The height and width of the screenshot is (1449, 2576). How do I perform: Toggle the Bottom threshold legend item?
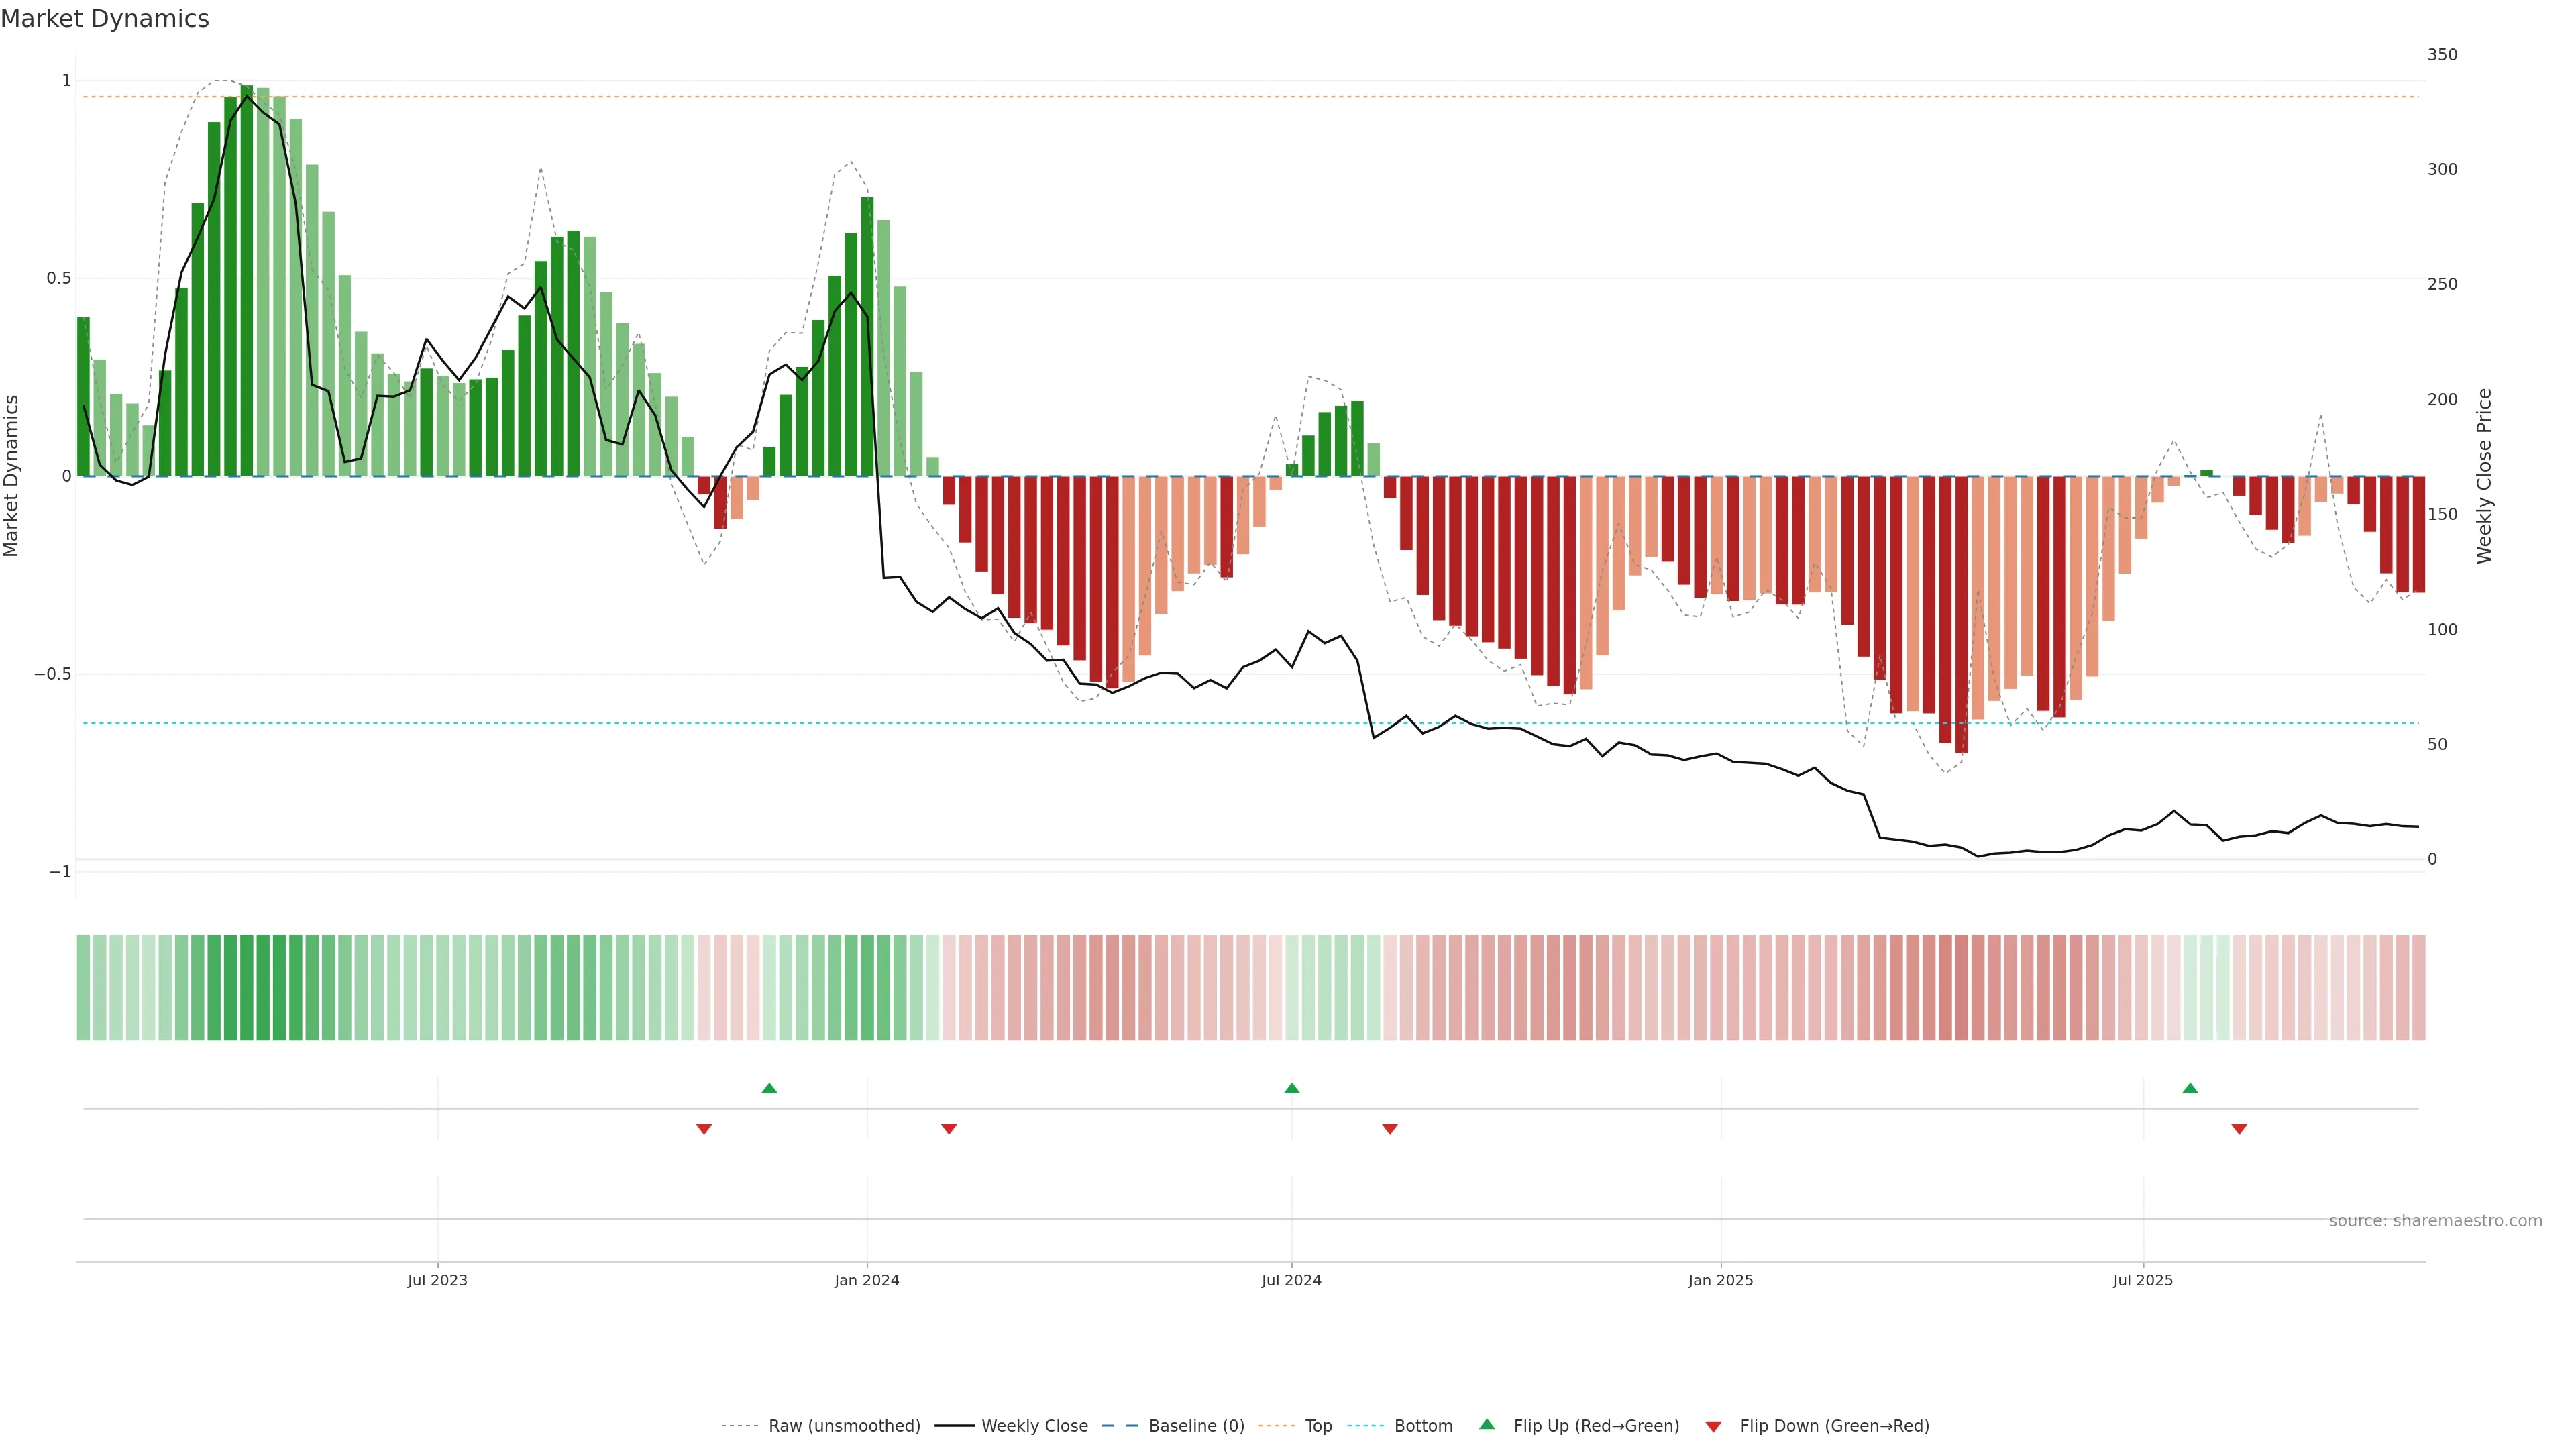1423,1426
